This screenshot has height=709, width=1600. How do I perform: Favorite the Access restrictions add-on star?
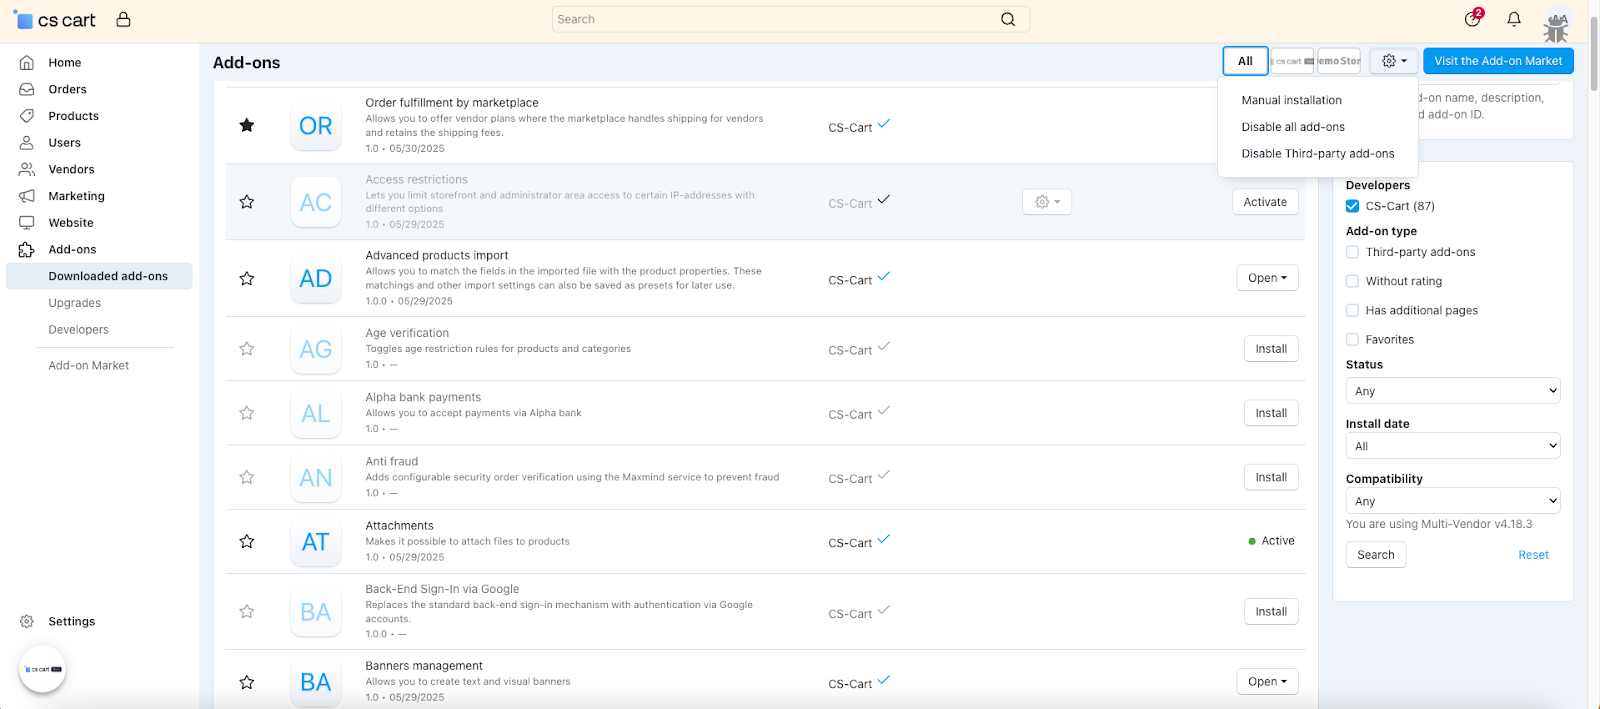tap(247, 202)
